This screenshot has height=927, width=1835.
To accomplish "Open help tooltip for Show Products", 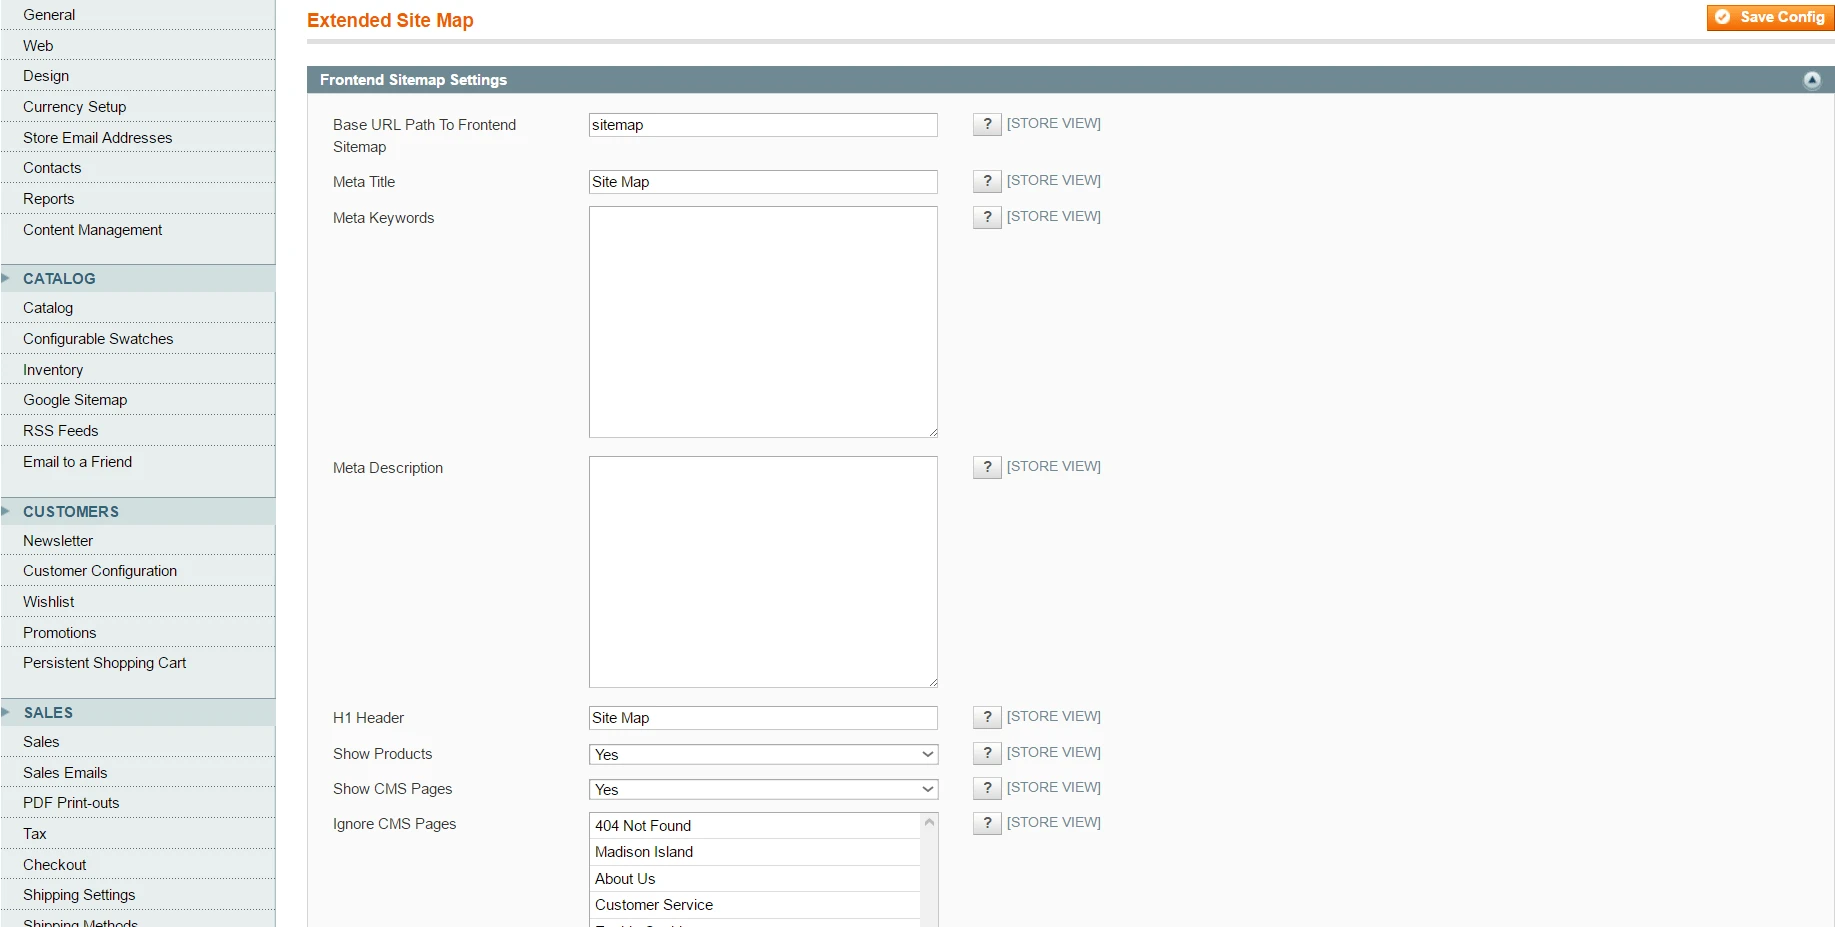I will 986,753.
